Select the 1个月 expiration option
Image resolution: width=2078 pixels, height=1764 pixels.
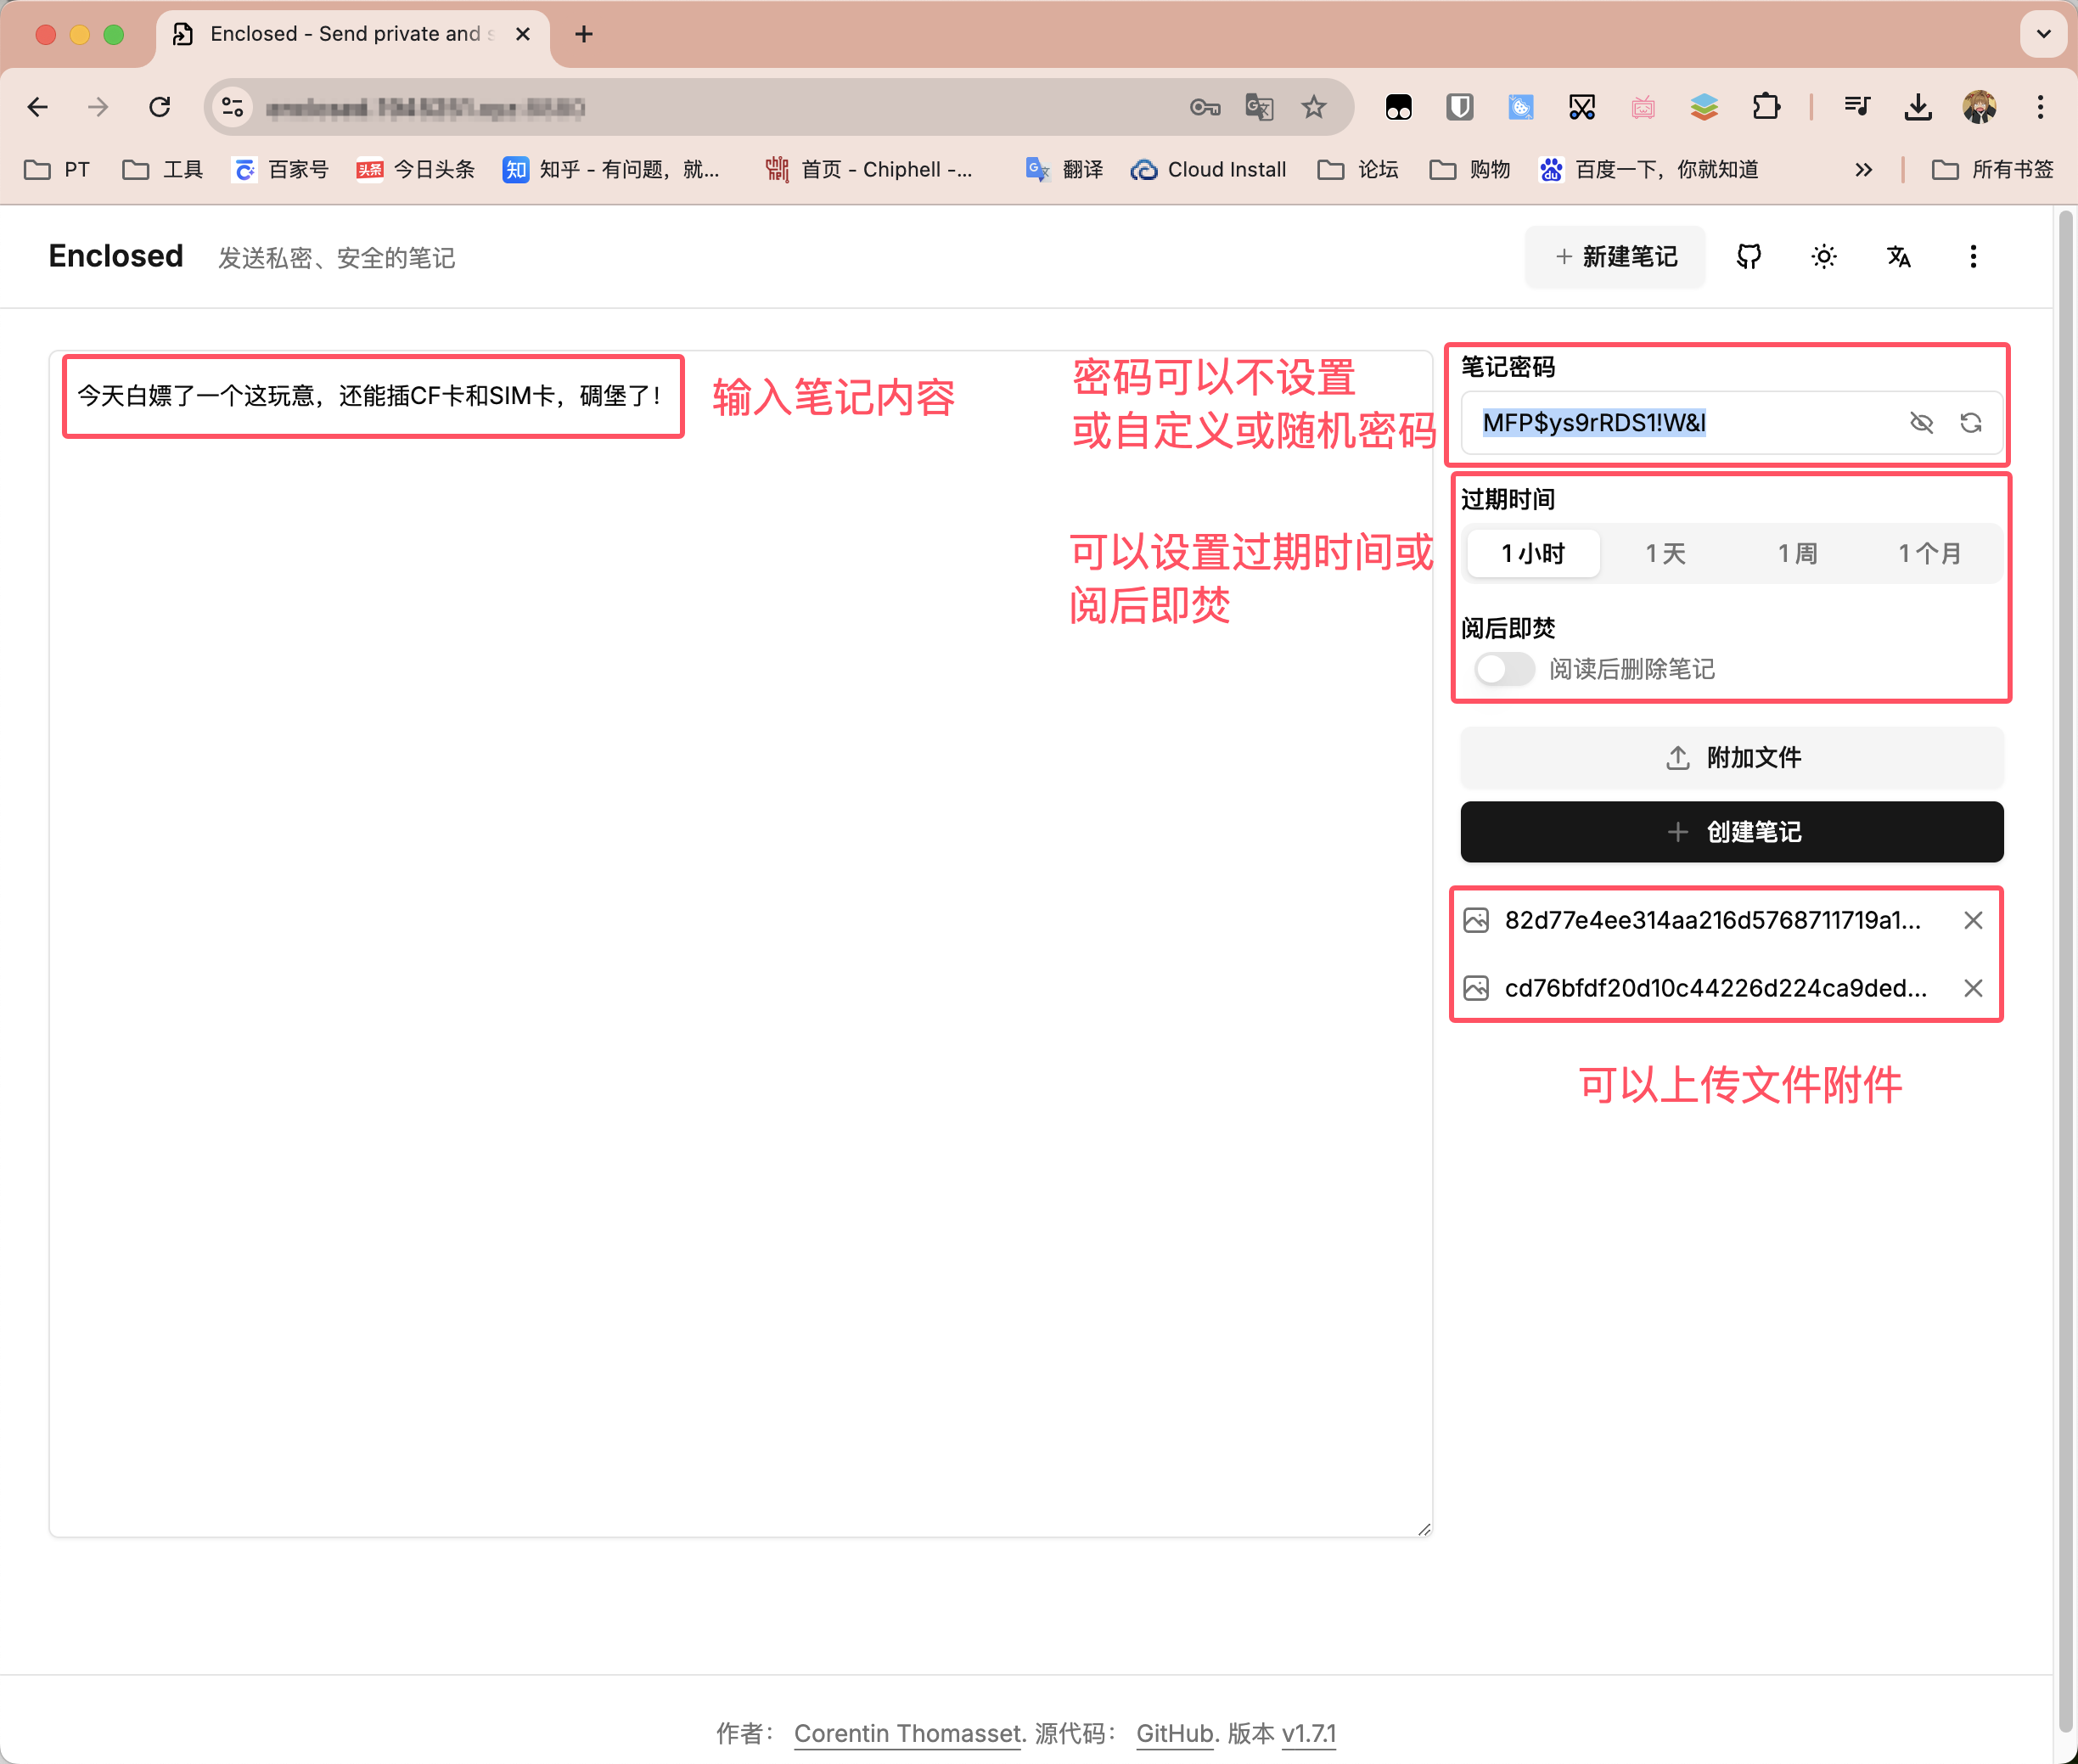click(1929, 553)
